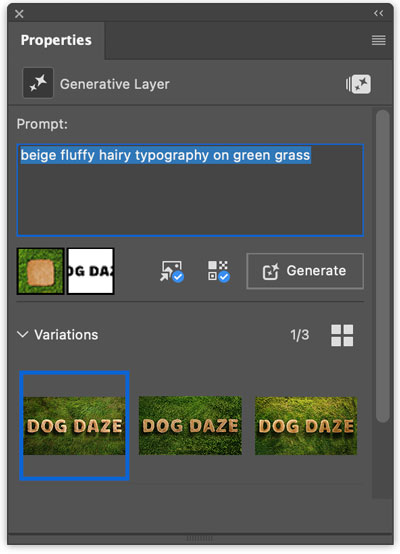
Task: Click the generative fill icon beside the layer title
Action: click(x=358, y=84)
